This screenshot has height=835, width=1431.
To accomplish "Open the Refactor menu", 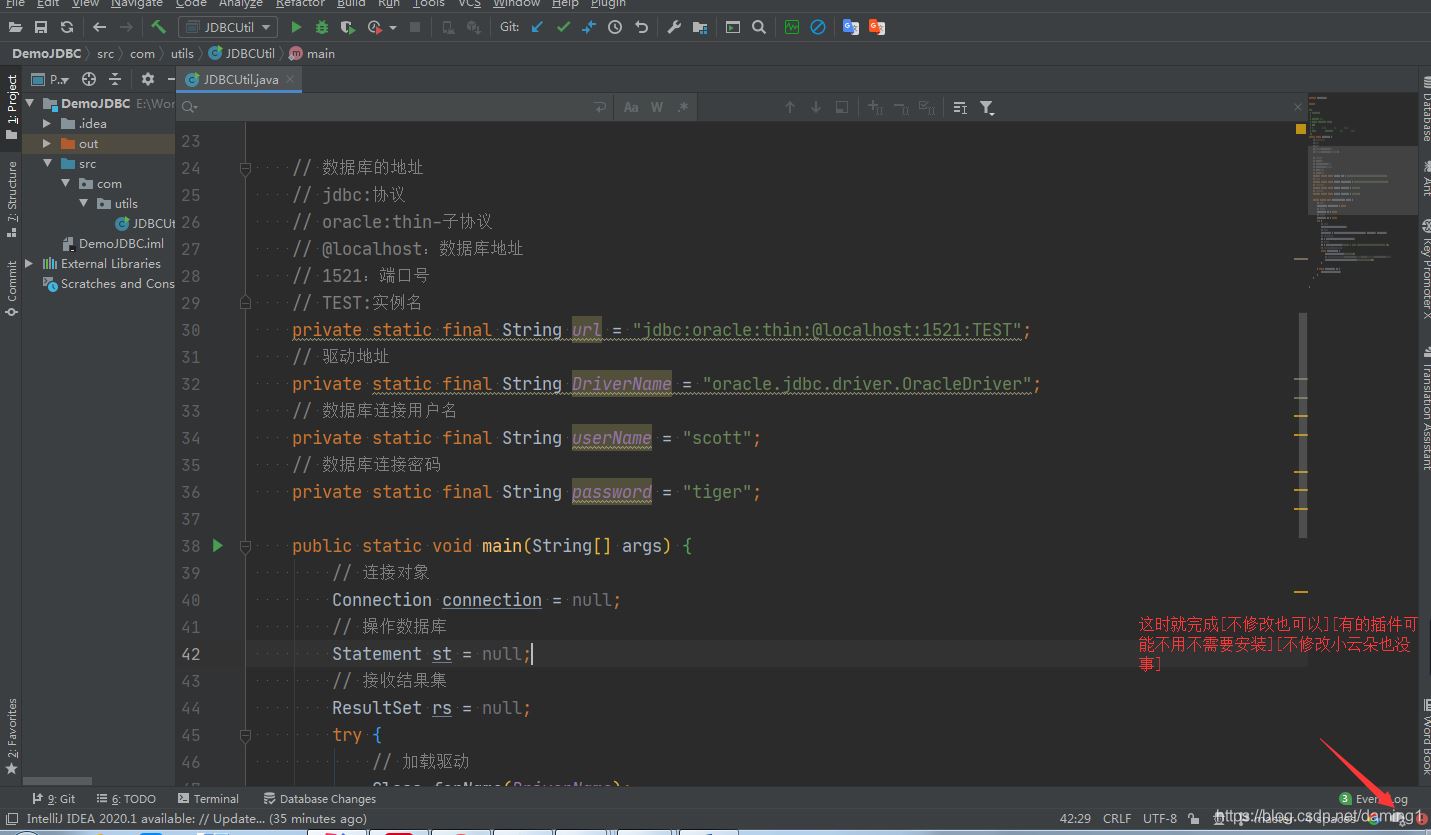I will coord(300,4).
